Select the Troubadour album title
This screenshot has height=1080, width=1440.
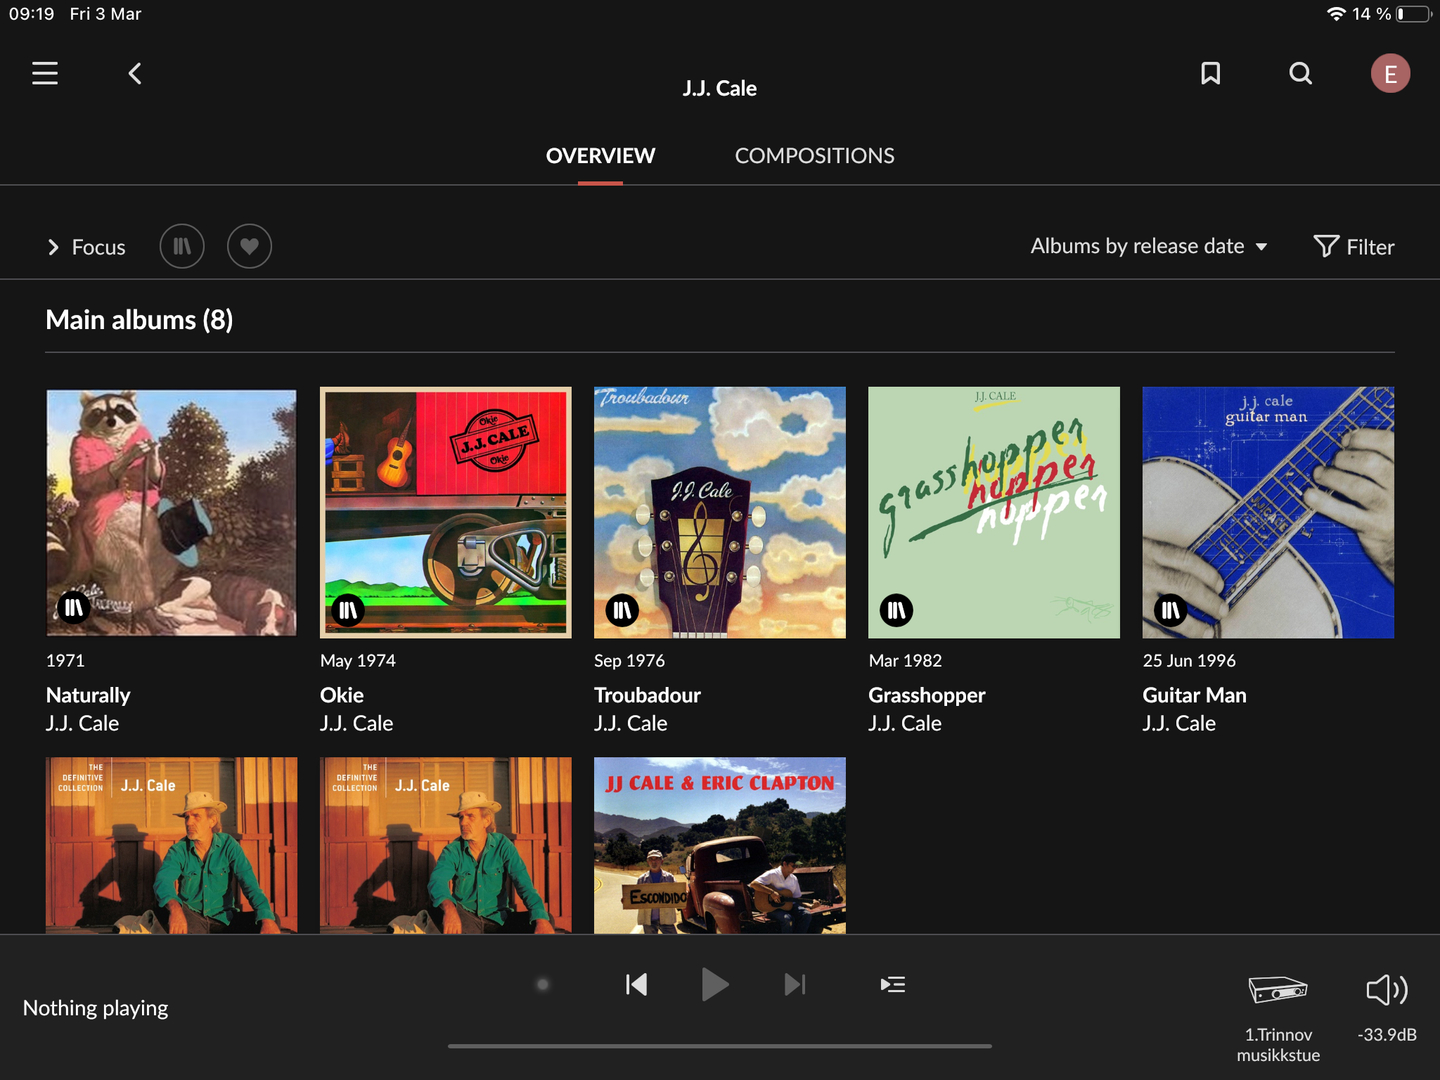click(x=647, y=695)
